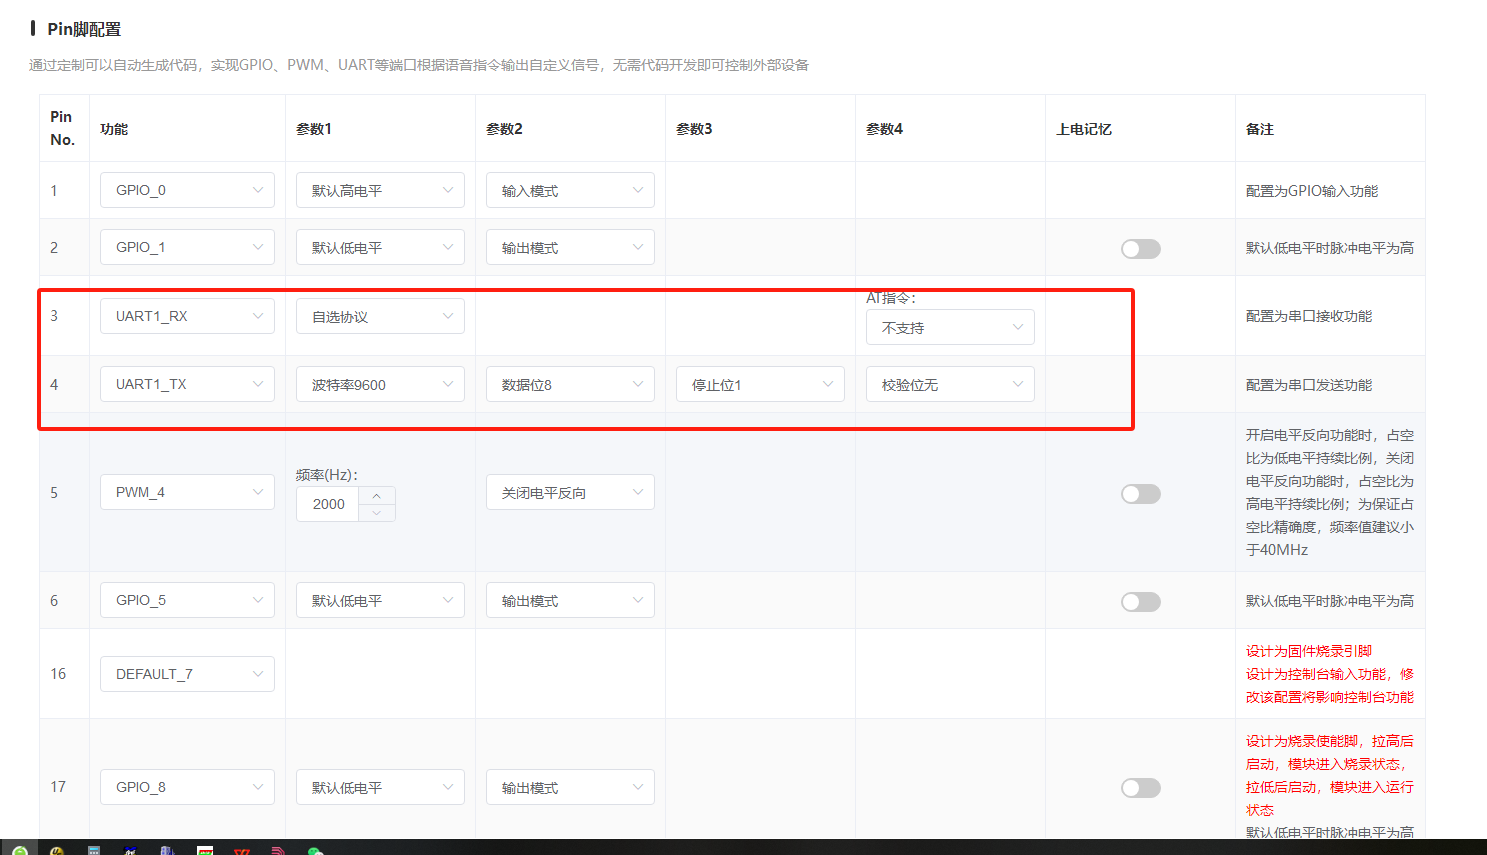Decrease the PWM frequency with down arrow
1487x855 pixels.
click(376, 513)
